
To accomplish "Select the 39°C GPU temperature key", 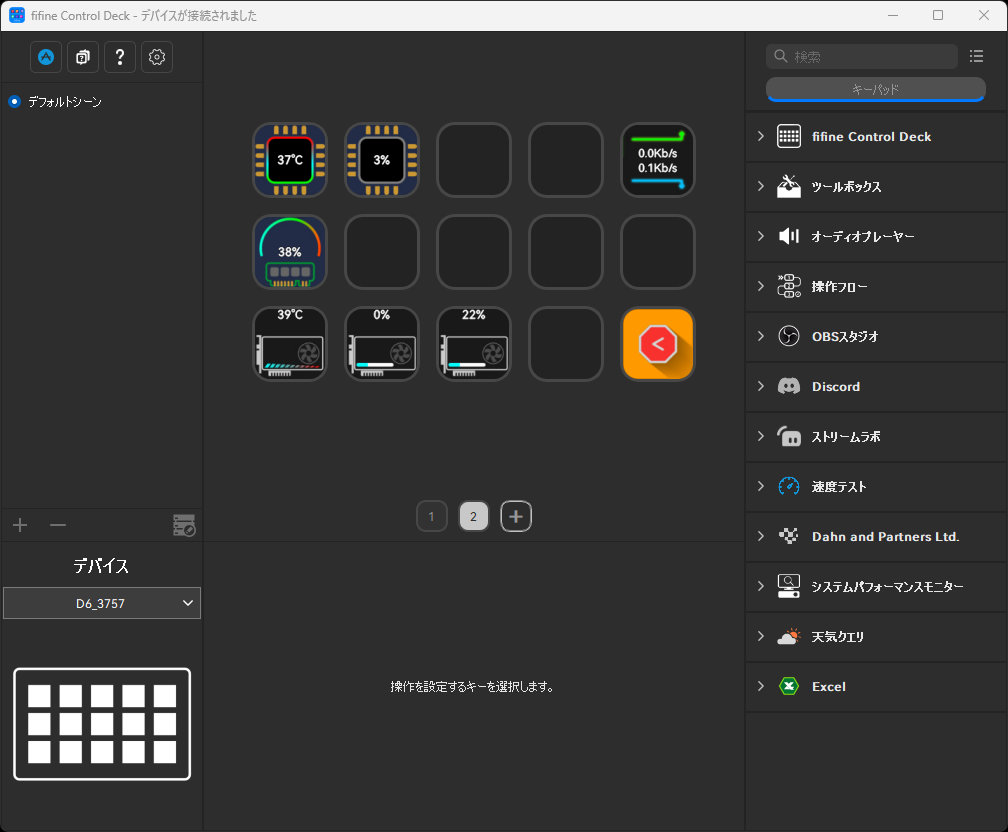I will click(289, 344).
